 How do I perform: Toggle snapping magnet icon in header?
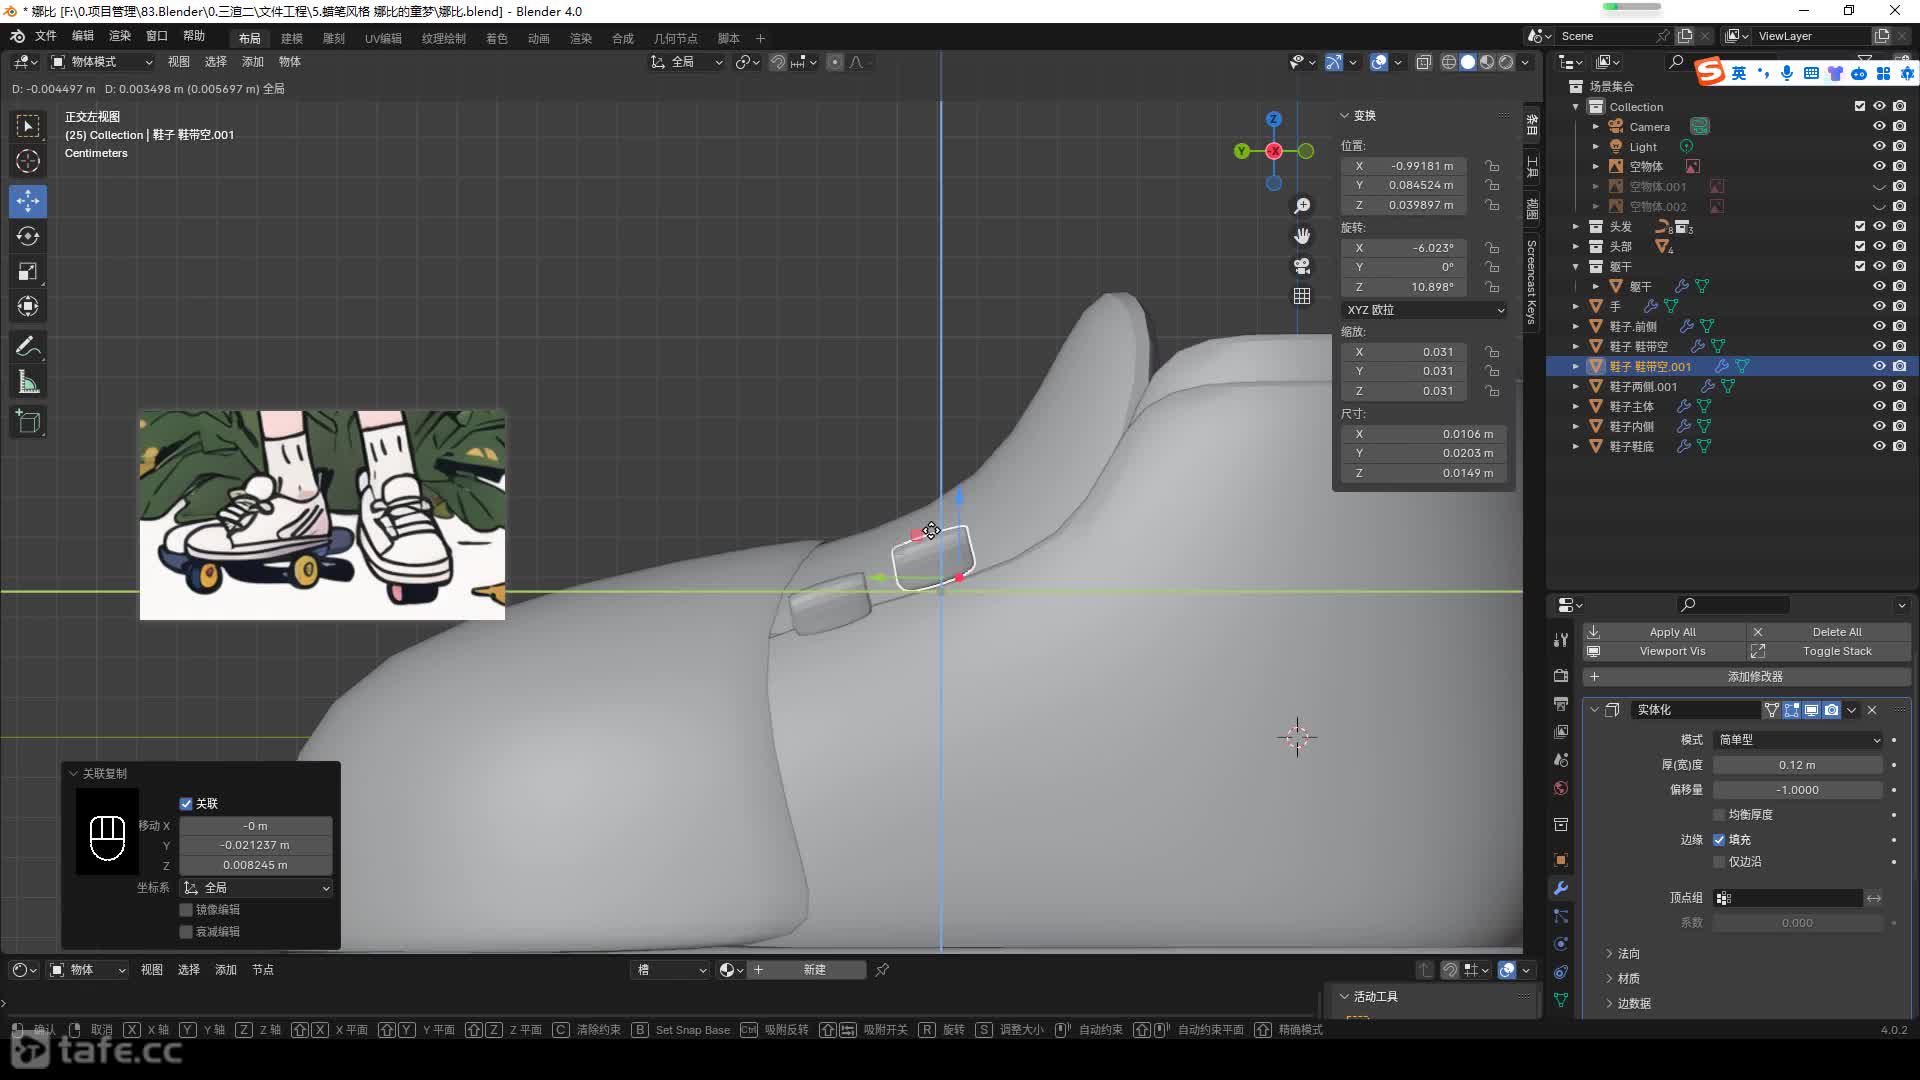[778, 62]
